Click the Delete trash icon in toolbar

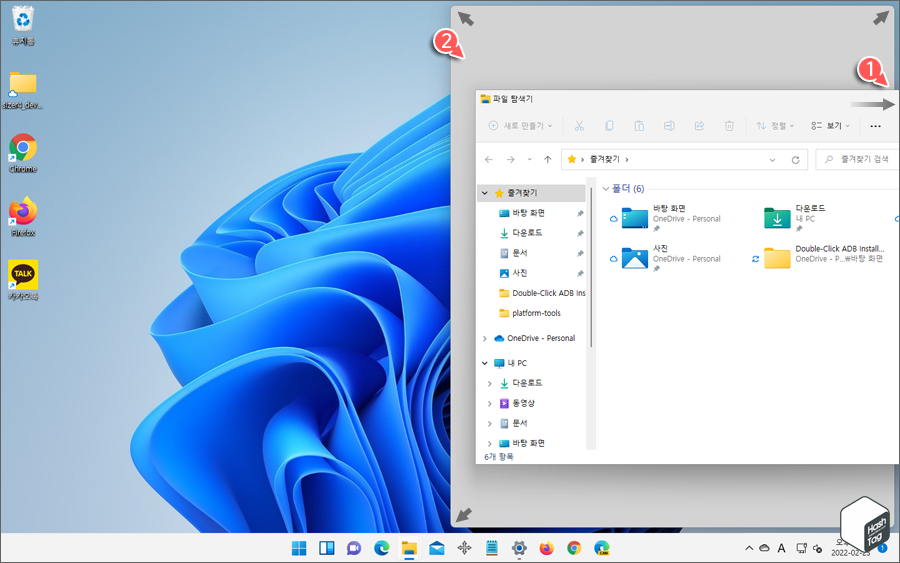pyautogui.click(x=729, y=126)
